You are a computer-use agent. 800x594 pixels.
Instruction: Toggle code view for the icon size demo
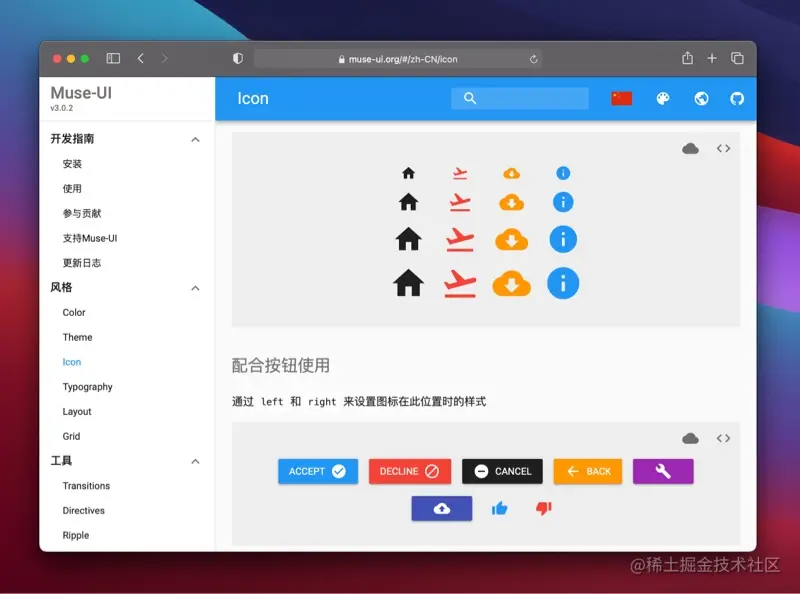tap(723, 148)
